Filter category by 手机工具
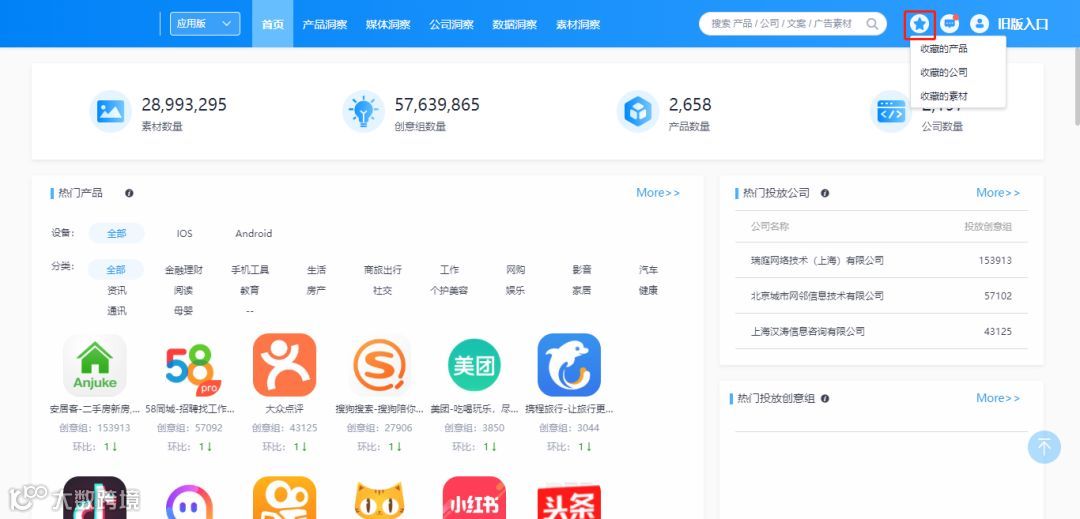 click(x=249, y=270)
